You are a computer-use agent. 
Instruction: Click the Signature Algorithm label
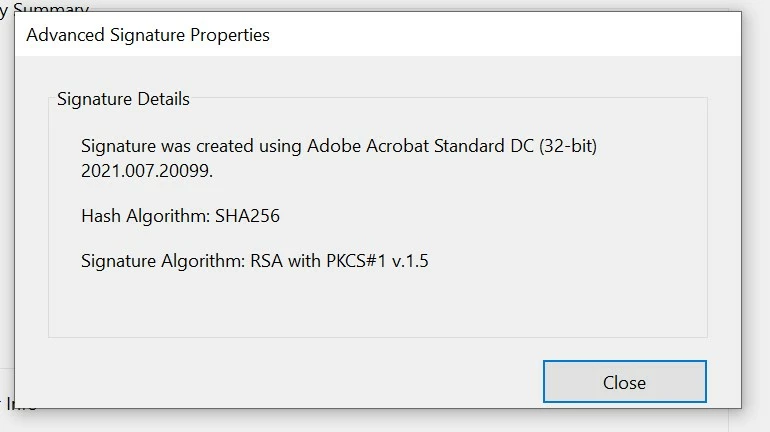pos(163,261)
